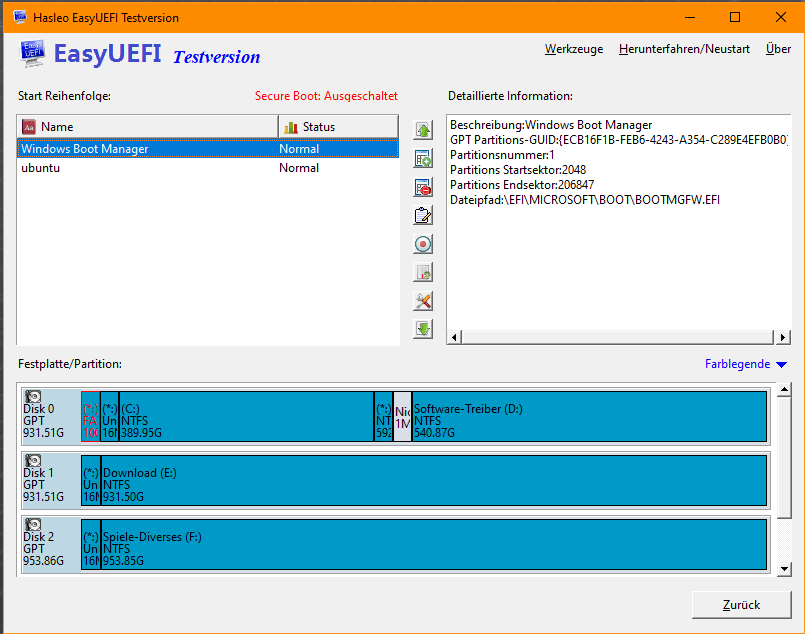Click the details horizontal scrollbar track
Image resolution: width=805 pixels, height=634 pixels.
point(618,337)
